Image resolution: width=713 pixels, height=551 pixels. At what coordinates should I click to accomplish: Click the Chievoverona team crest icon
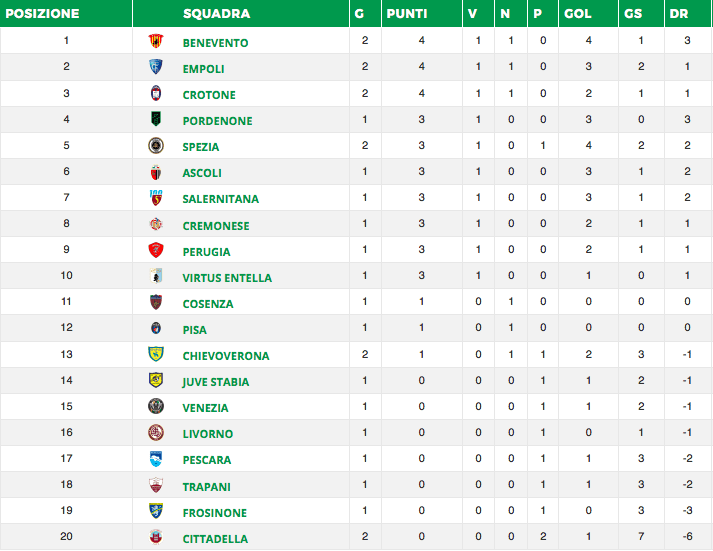point(155,355)
